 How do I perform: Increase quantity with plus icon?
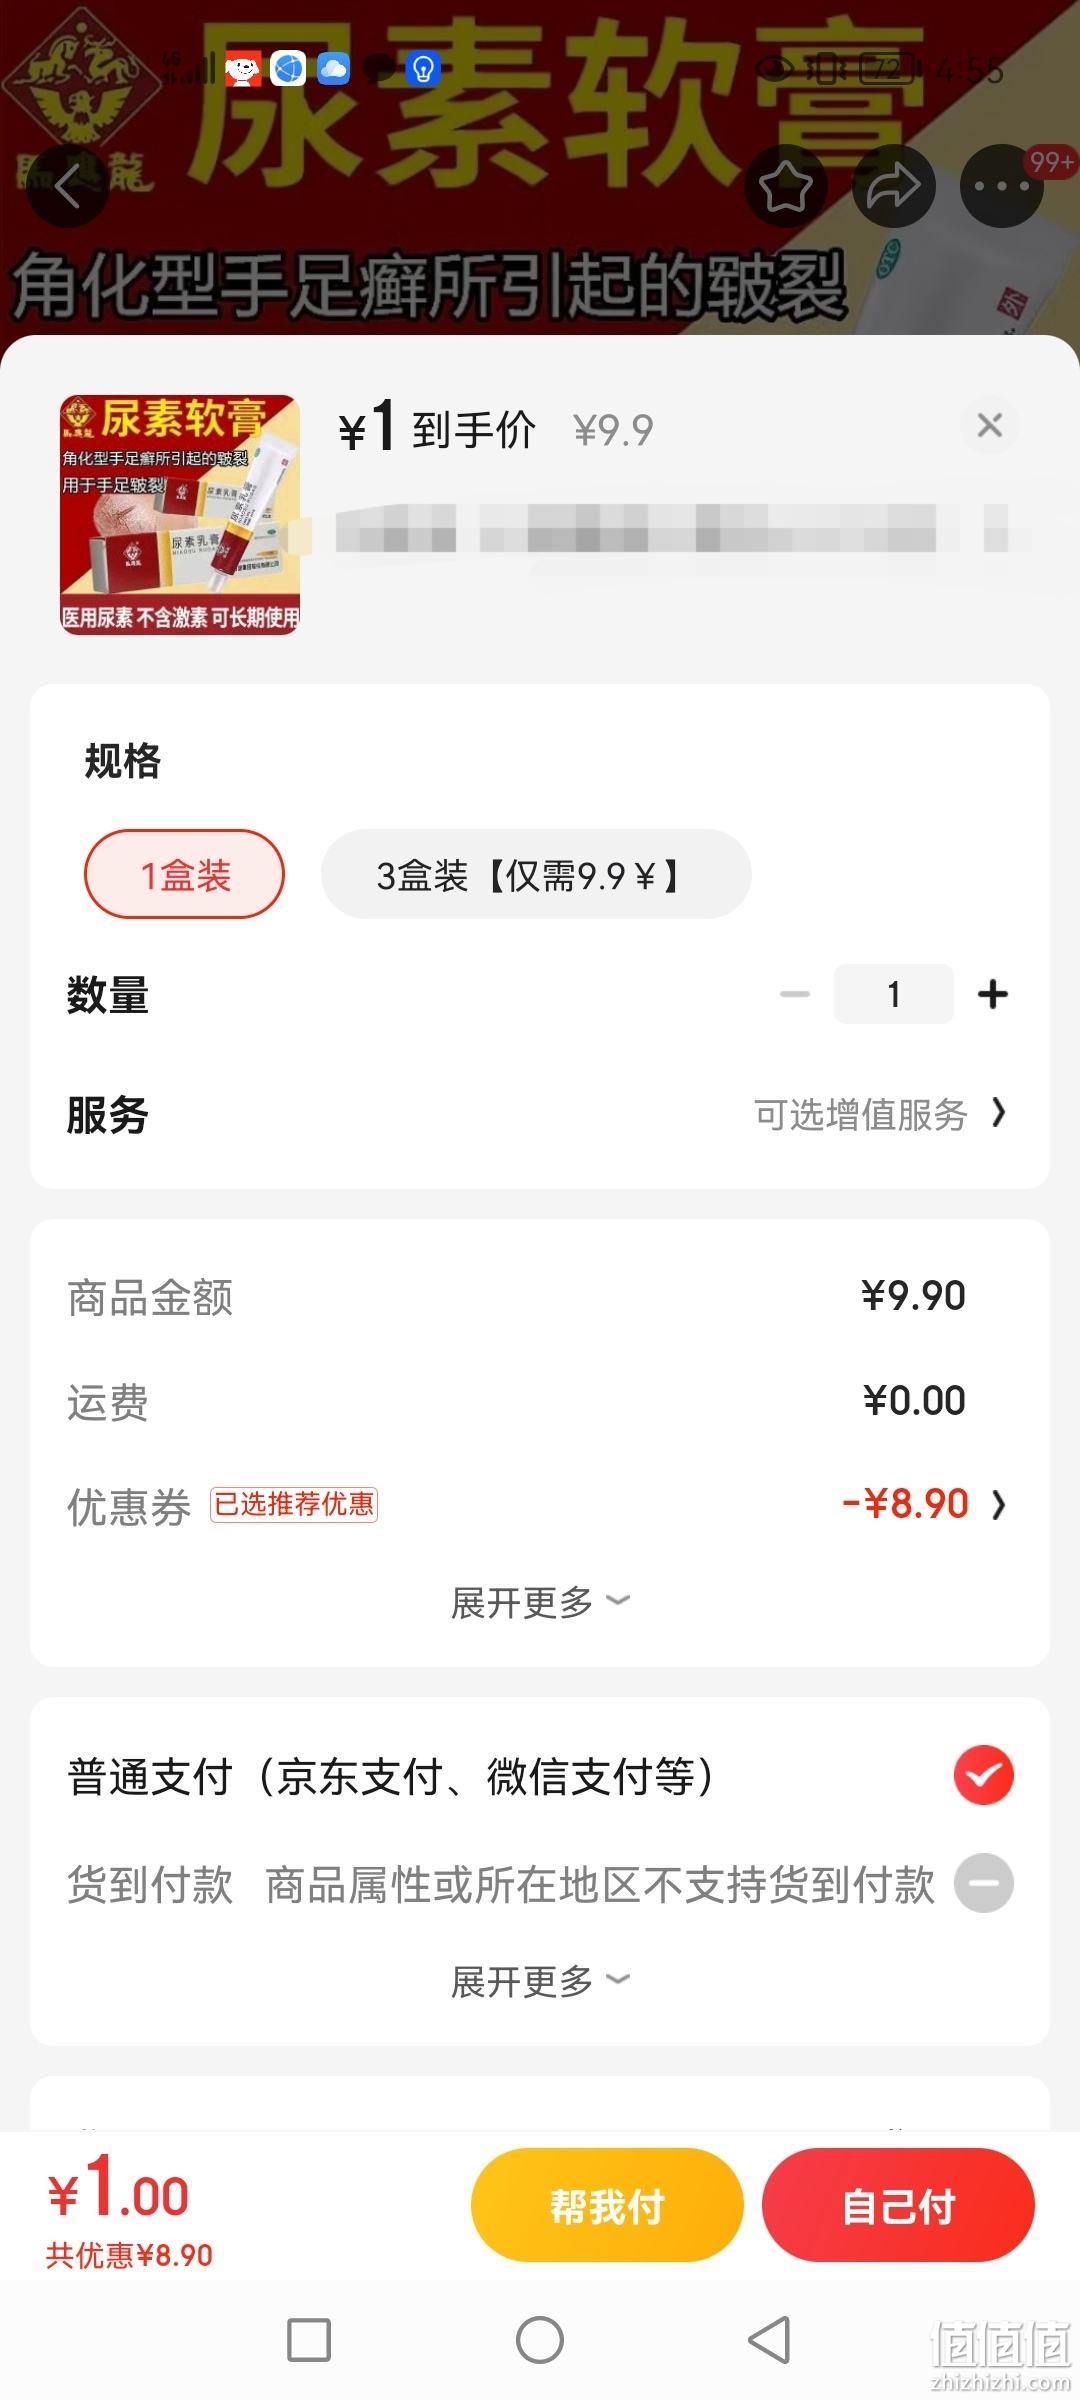[992, 994]
